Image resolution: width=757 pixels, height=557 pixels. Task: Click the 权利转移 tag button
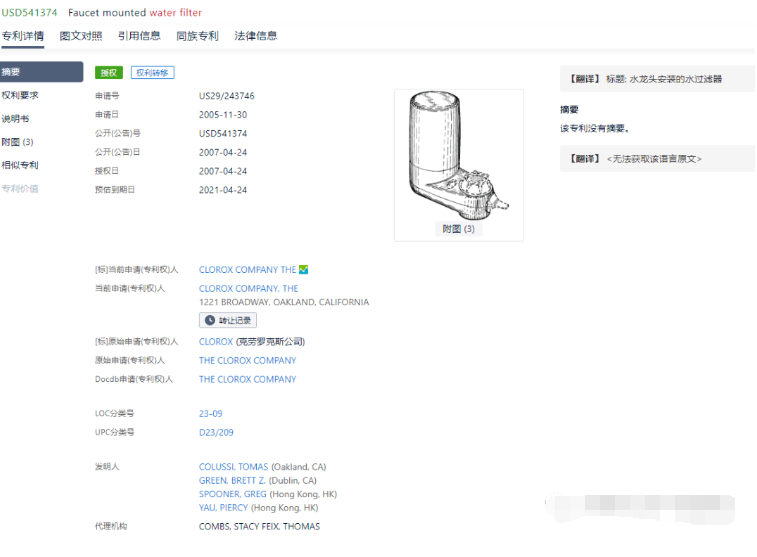152,73
